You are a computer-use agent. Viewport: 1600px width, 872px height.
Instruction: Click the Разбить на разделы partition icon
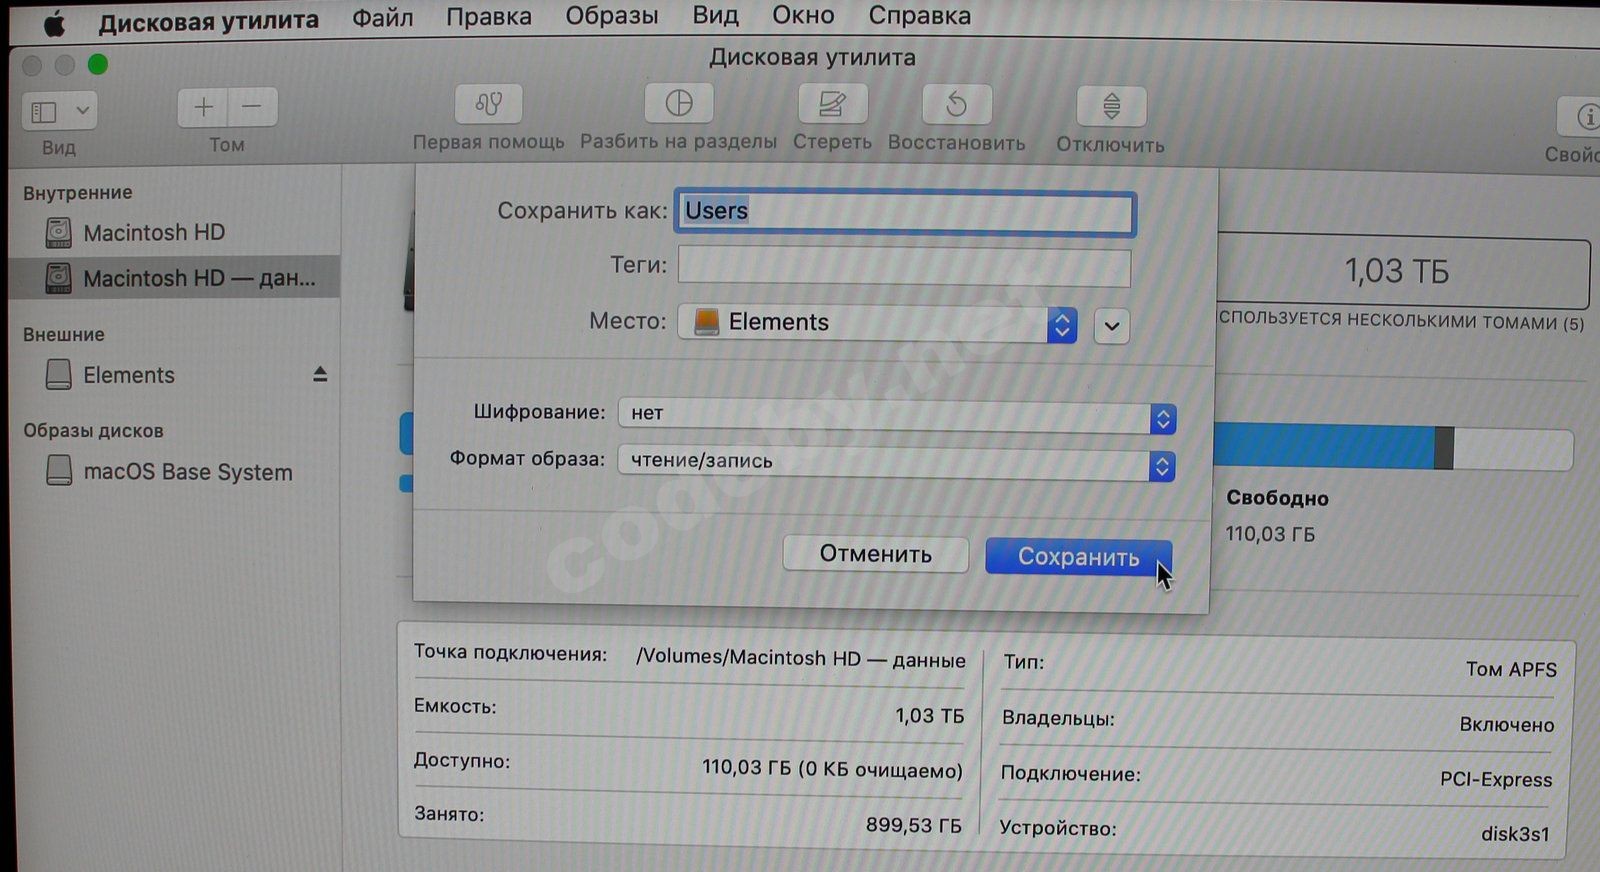[x=679, y=103]
